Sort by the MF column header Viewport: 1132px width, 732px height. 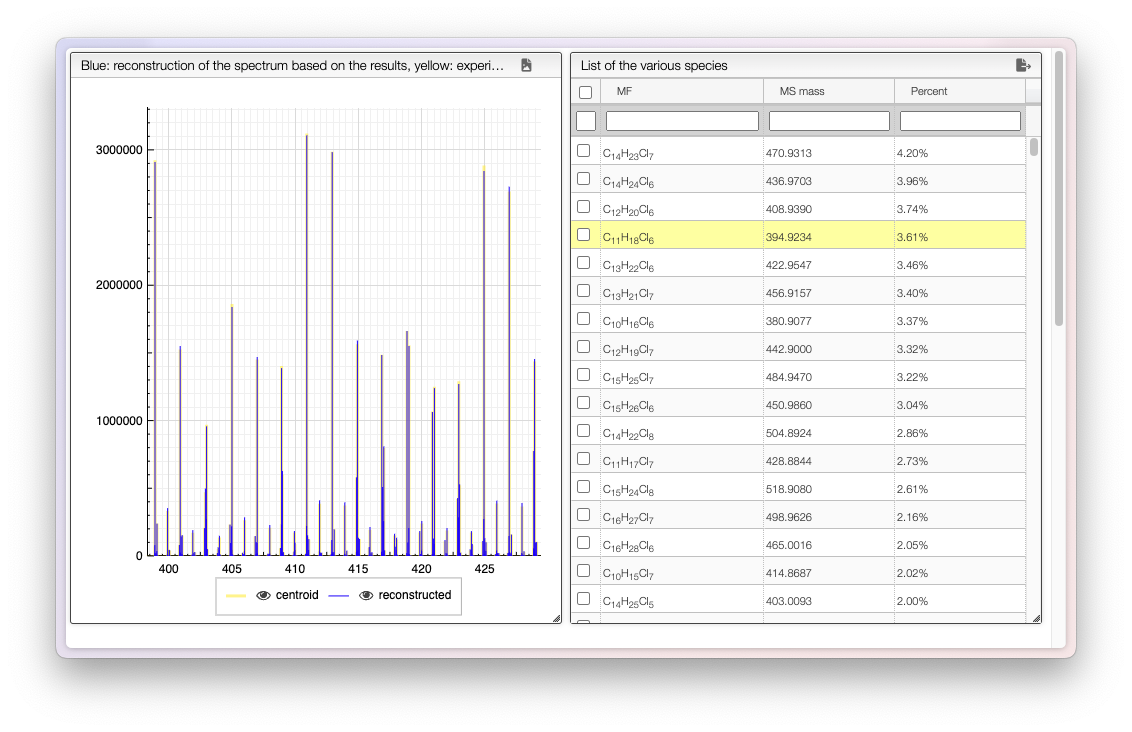pyautogui.click(x=681, y=91)
